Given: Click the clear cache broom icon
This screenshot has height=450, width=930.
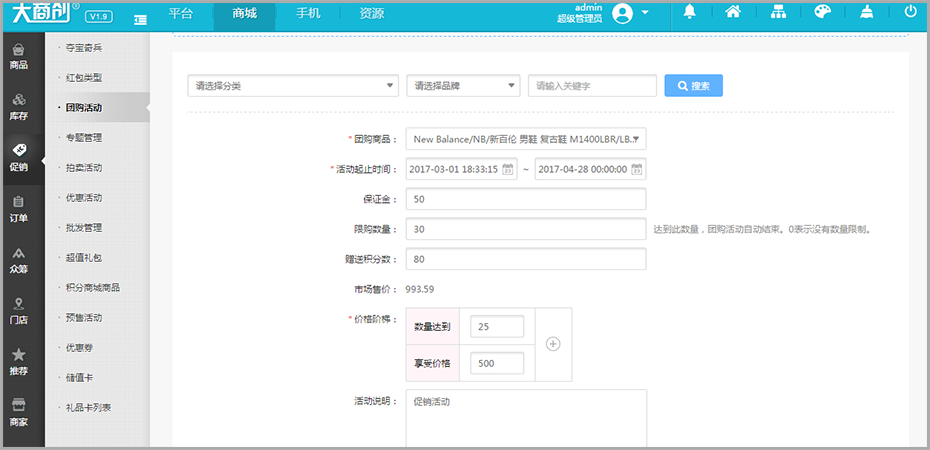Looking at the screenshot, I should [x=866, y=12].
